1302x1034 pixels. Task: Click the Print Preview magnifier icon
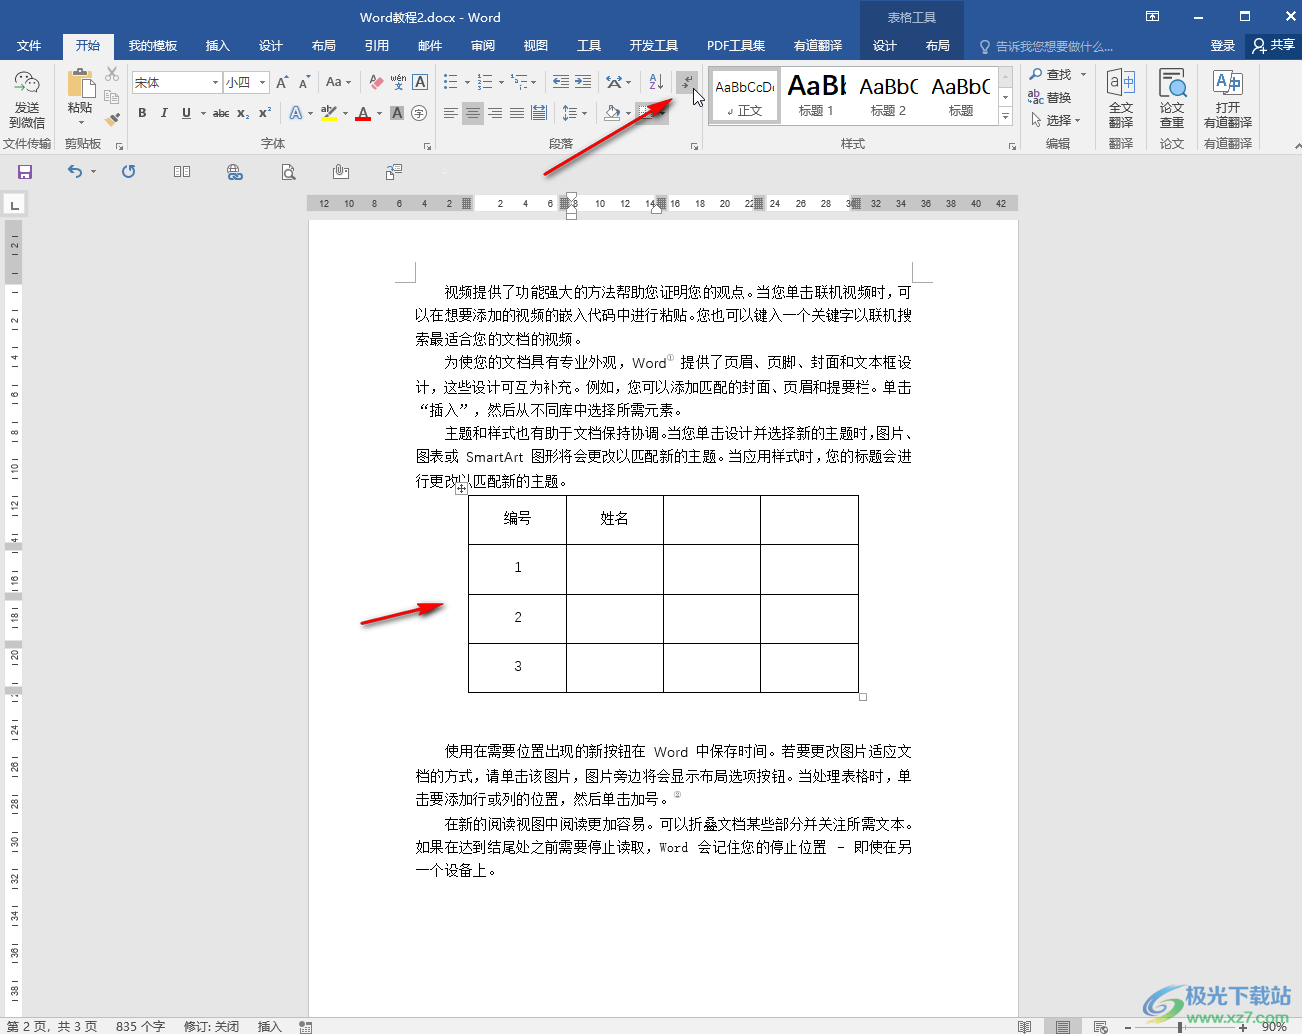288,172
